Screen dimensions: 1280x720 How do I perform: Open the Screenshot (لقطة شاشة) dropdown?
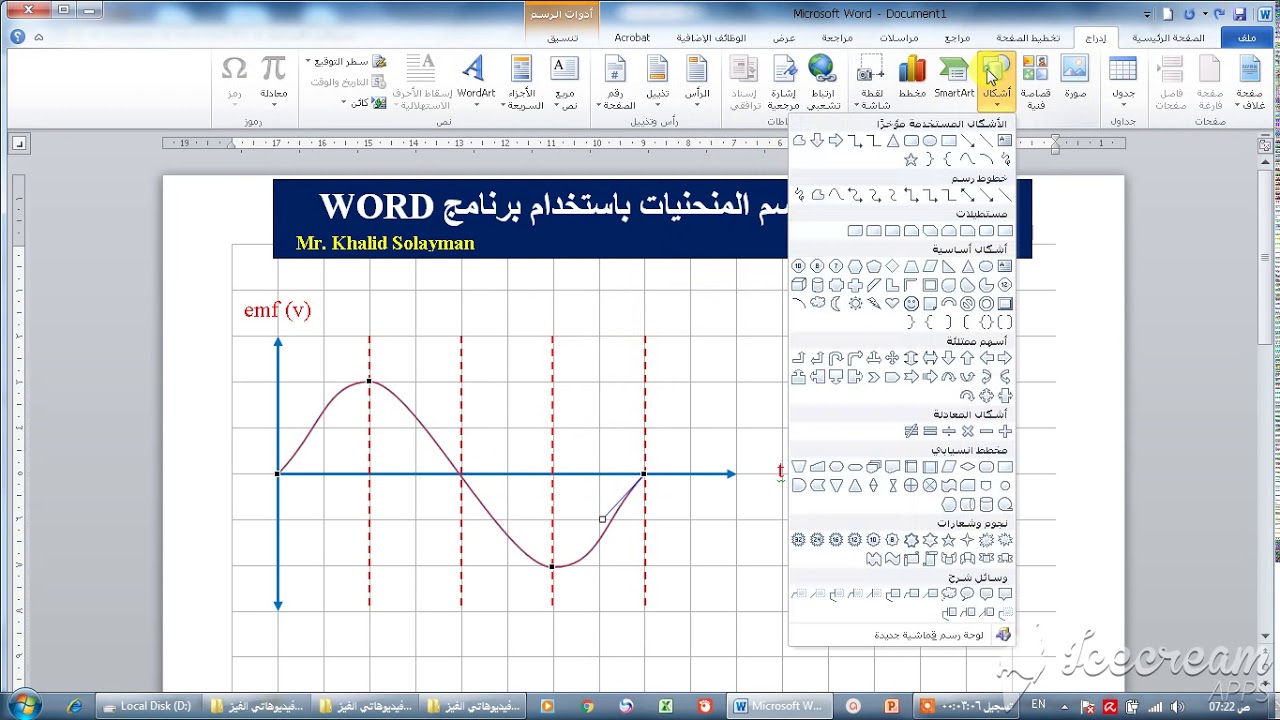tap(872, 82)
